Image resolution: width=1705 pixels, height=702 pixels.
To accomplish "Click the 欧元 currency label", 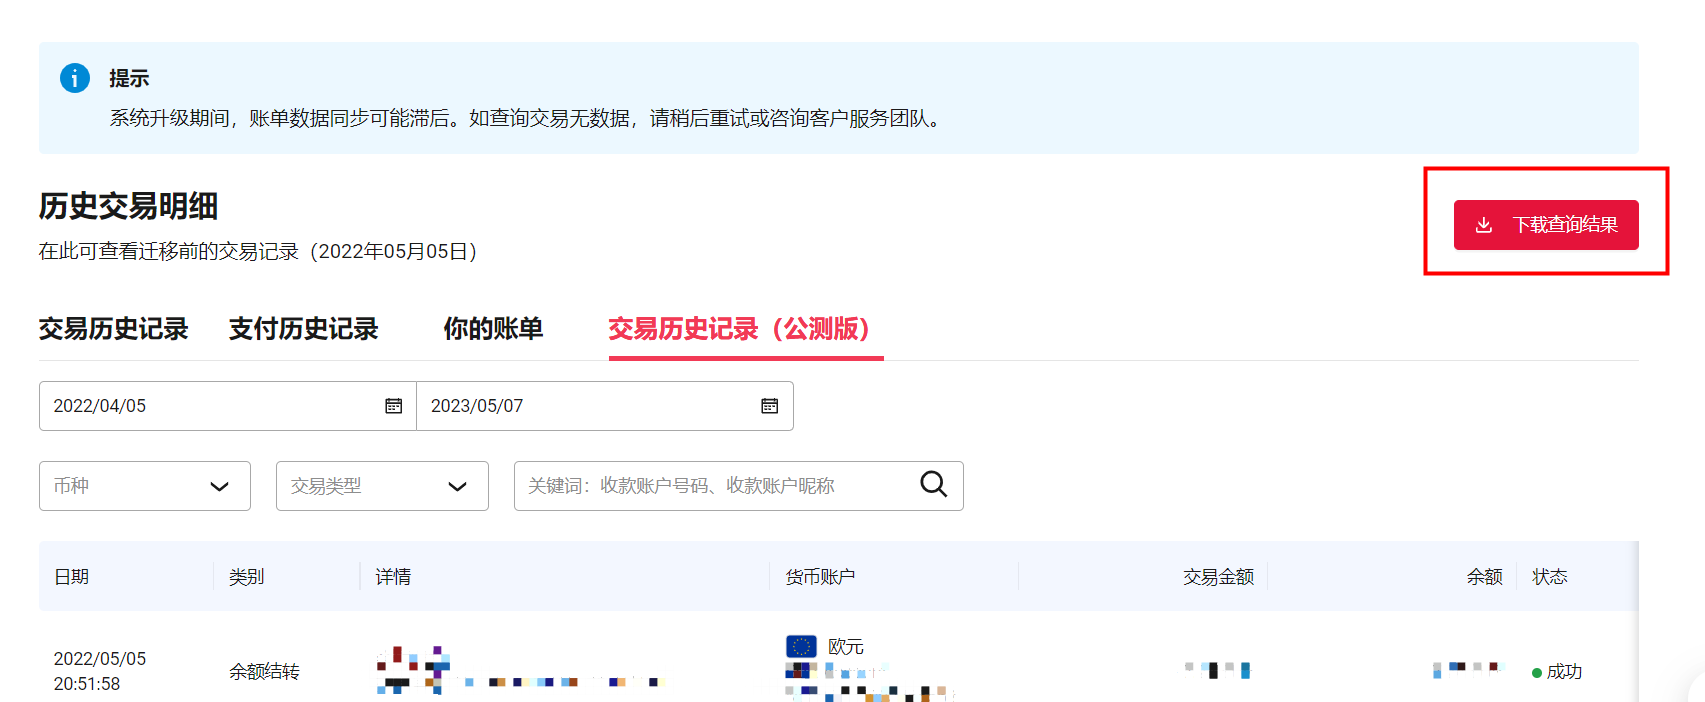I will 846,647.
